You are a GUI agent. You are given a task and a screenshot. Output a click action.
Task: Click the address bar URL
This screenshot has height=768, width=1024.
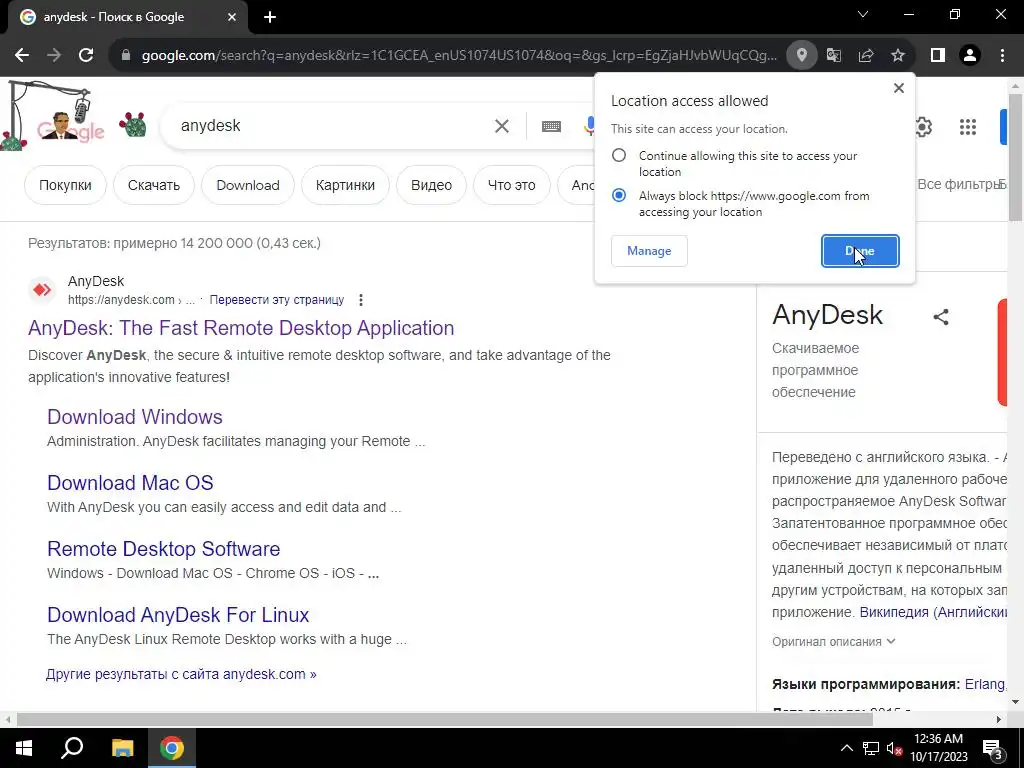point(459,56)
